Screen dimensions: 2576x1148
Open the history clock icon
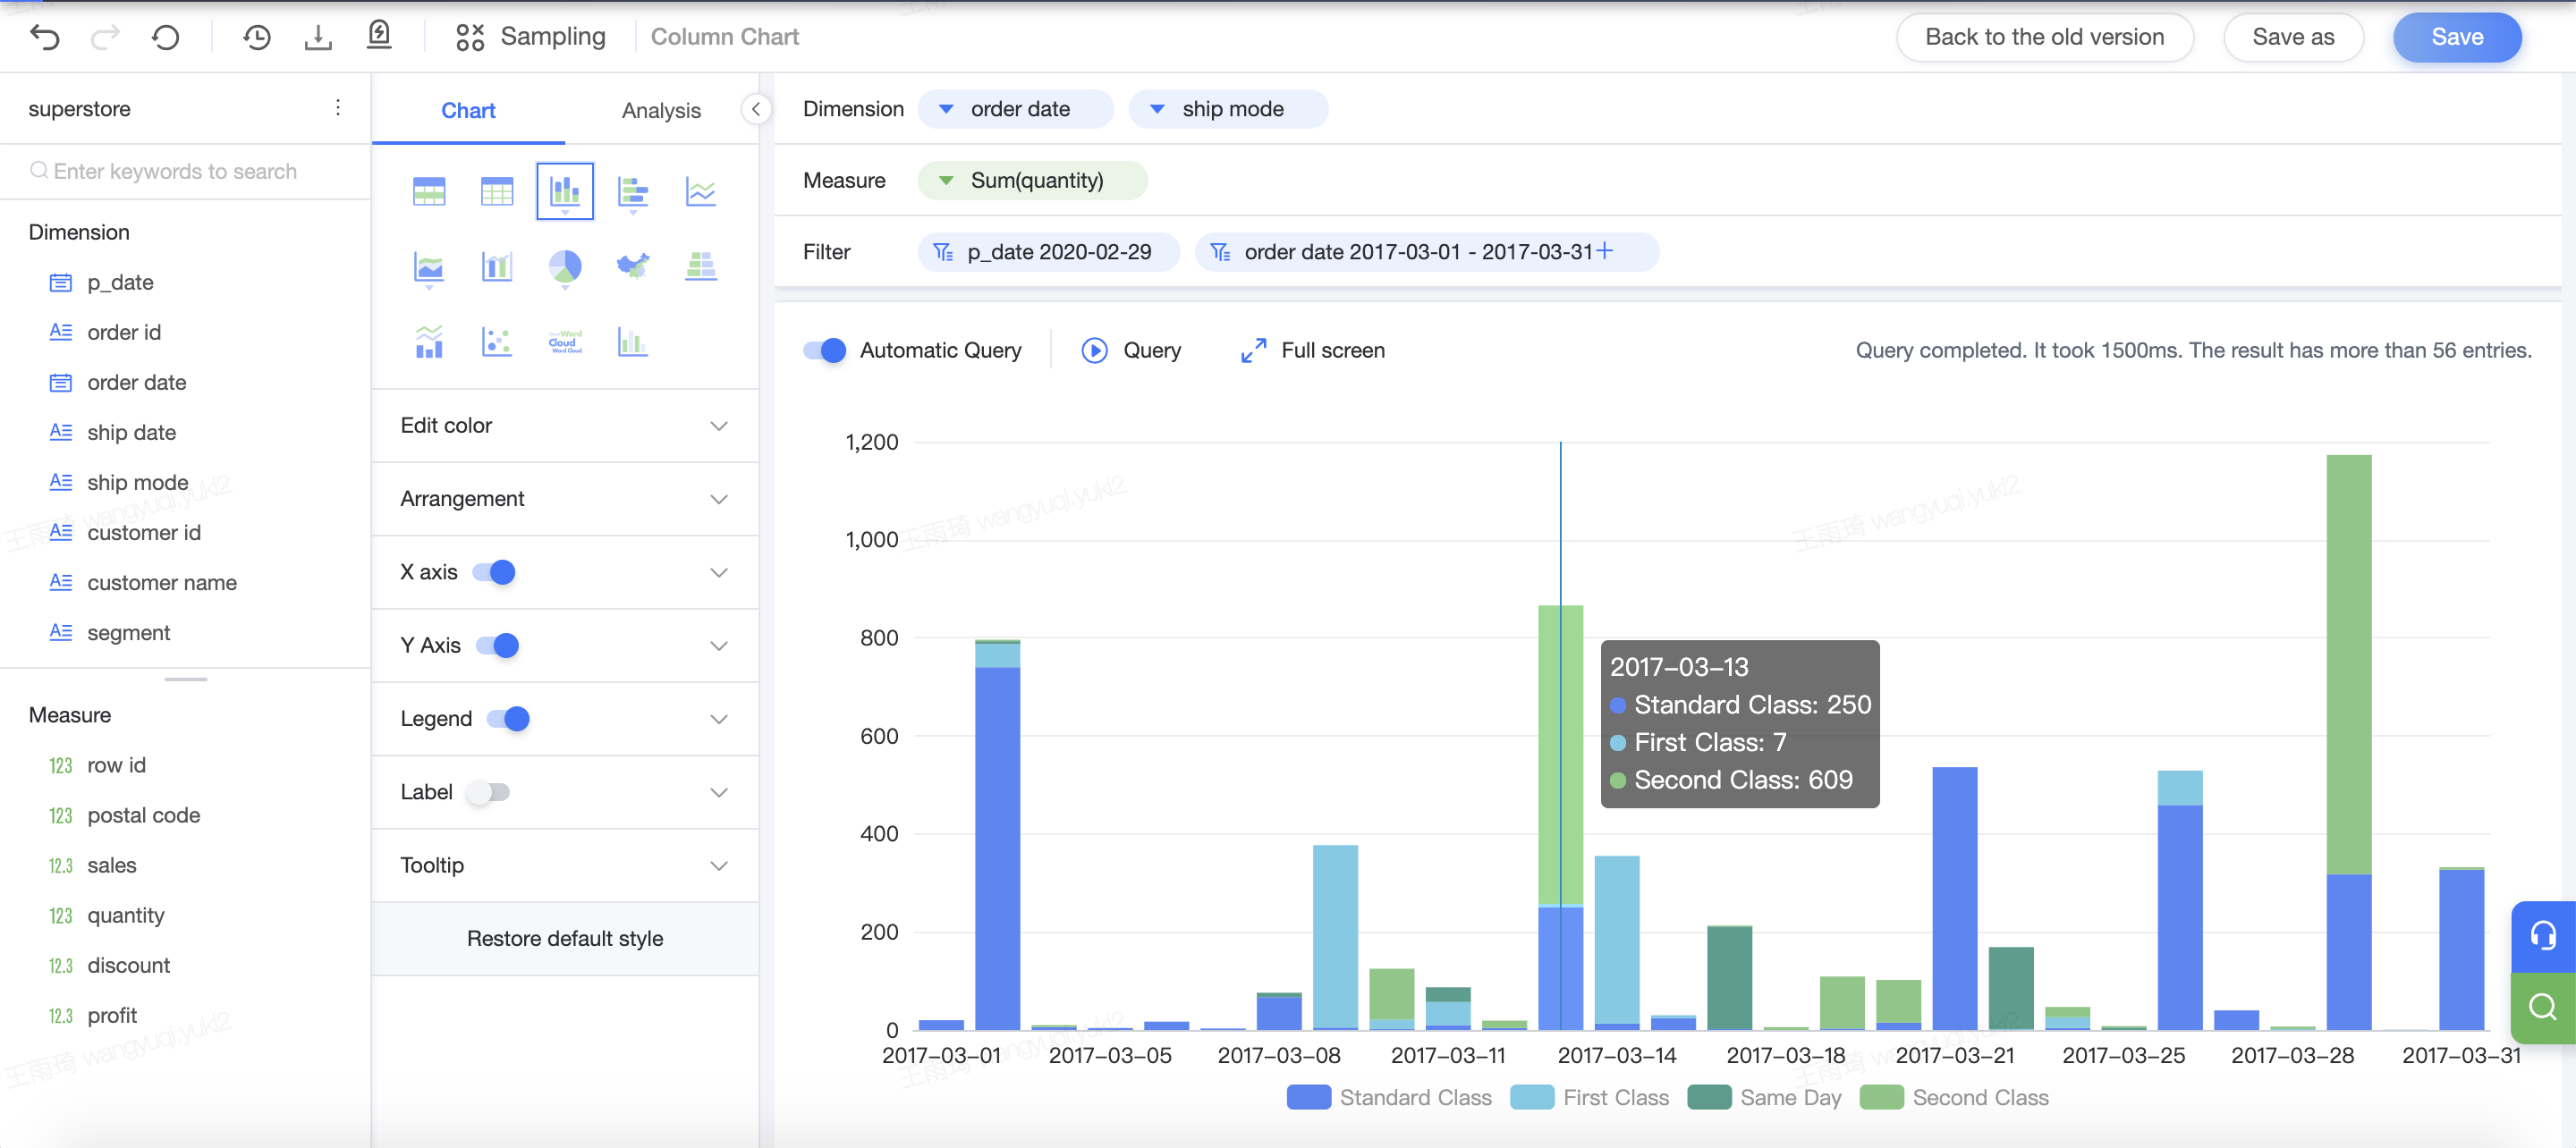[x=257, y=37]
